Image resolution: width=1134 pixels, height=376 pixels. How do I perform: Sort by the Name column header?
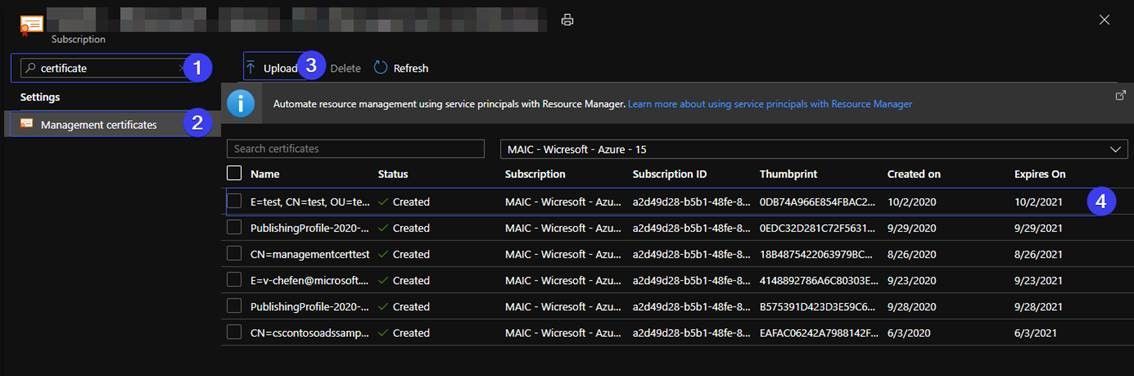click(x=265, y=174)
